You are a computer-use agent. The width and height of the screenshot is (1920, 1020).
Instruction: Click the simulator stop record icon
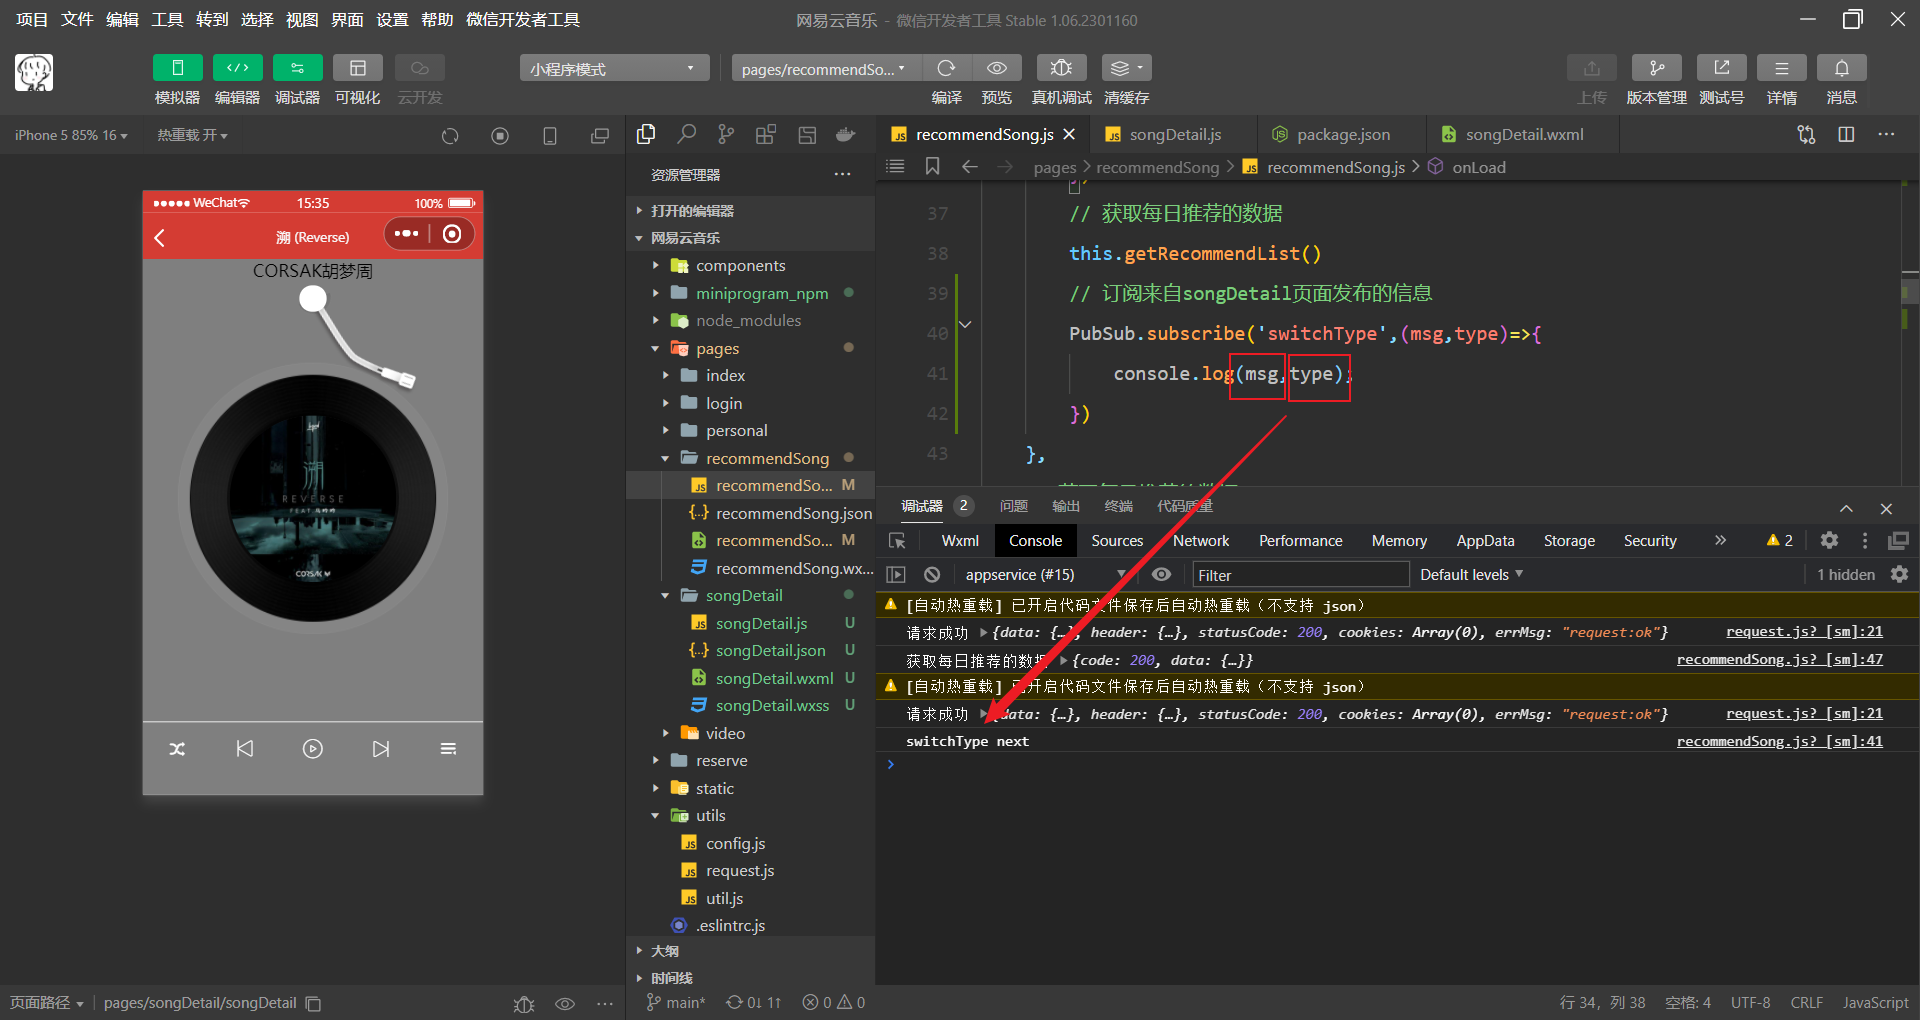pyautogui.click(x=500, y=135)
